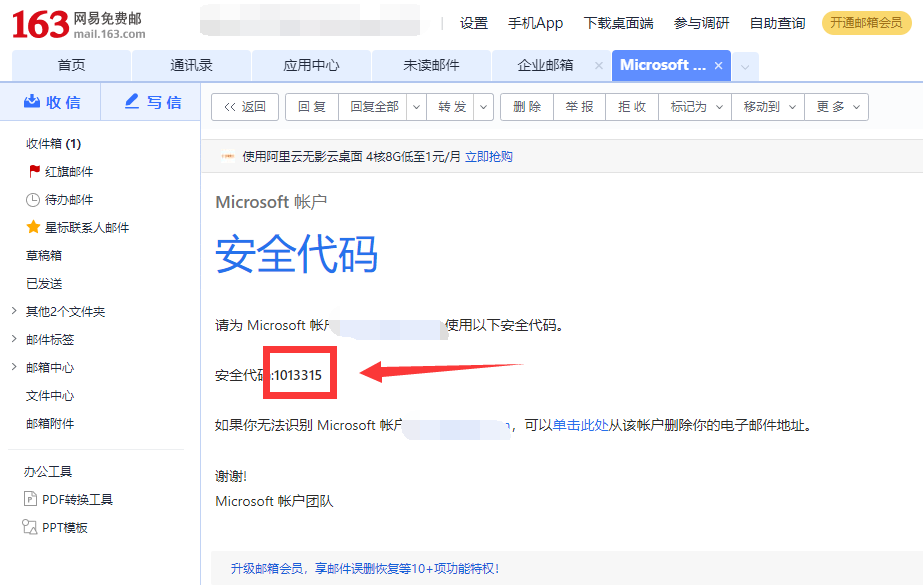The image size is (923, 585).
Task: Switch to the 通讯录 tab
Action: [x=191, y=66]
